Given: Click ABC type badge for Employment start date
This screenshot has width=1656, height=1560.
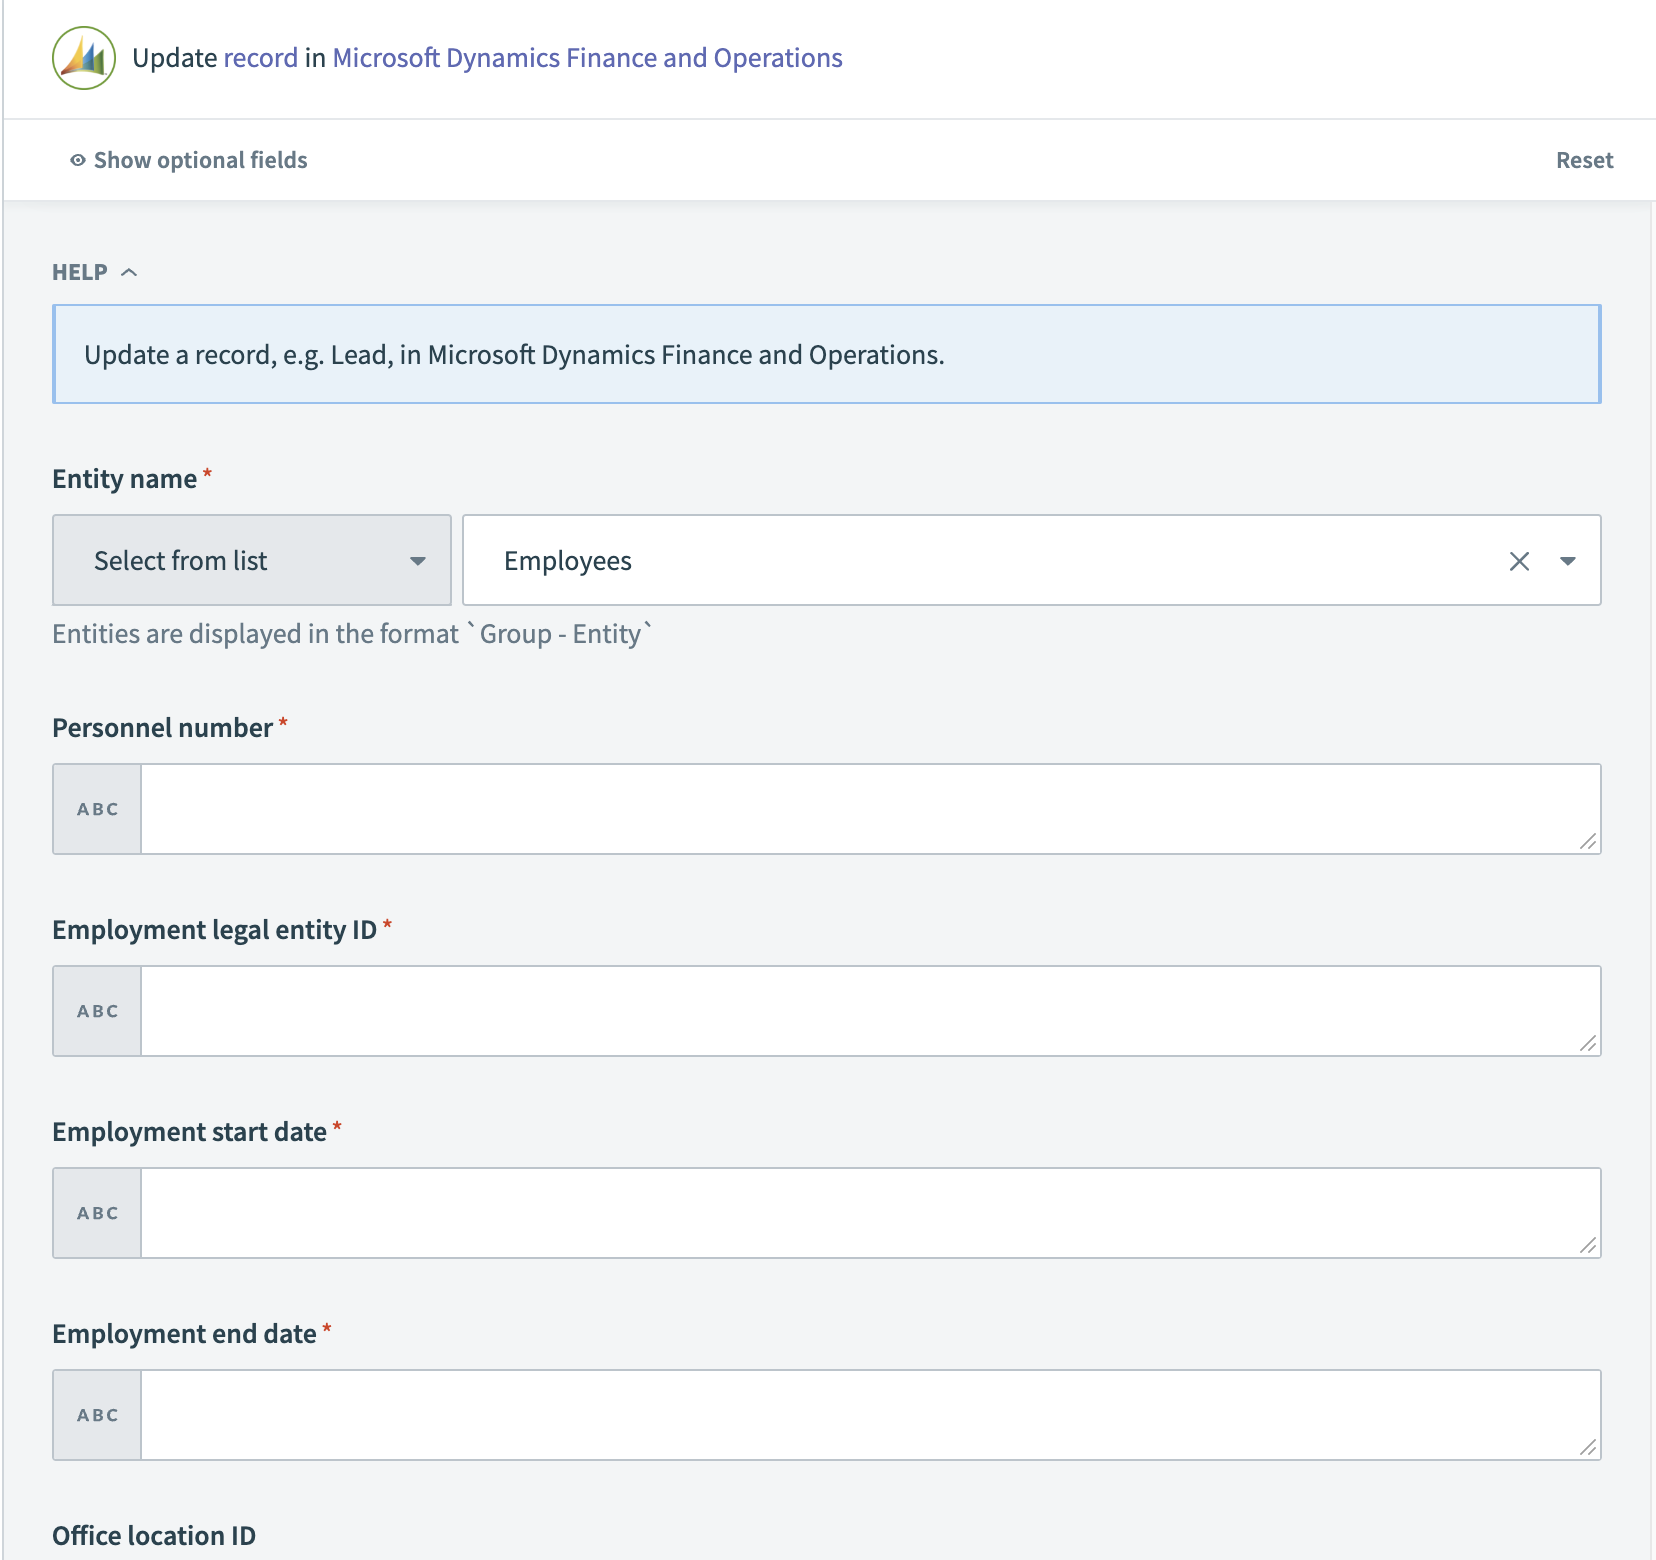Looking at the screenshot, I should coord(98,1213).
